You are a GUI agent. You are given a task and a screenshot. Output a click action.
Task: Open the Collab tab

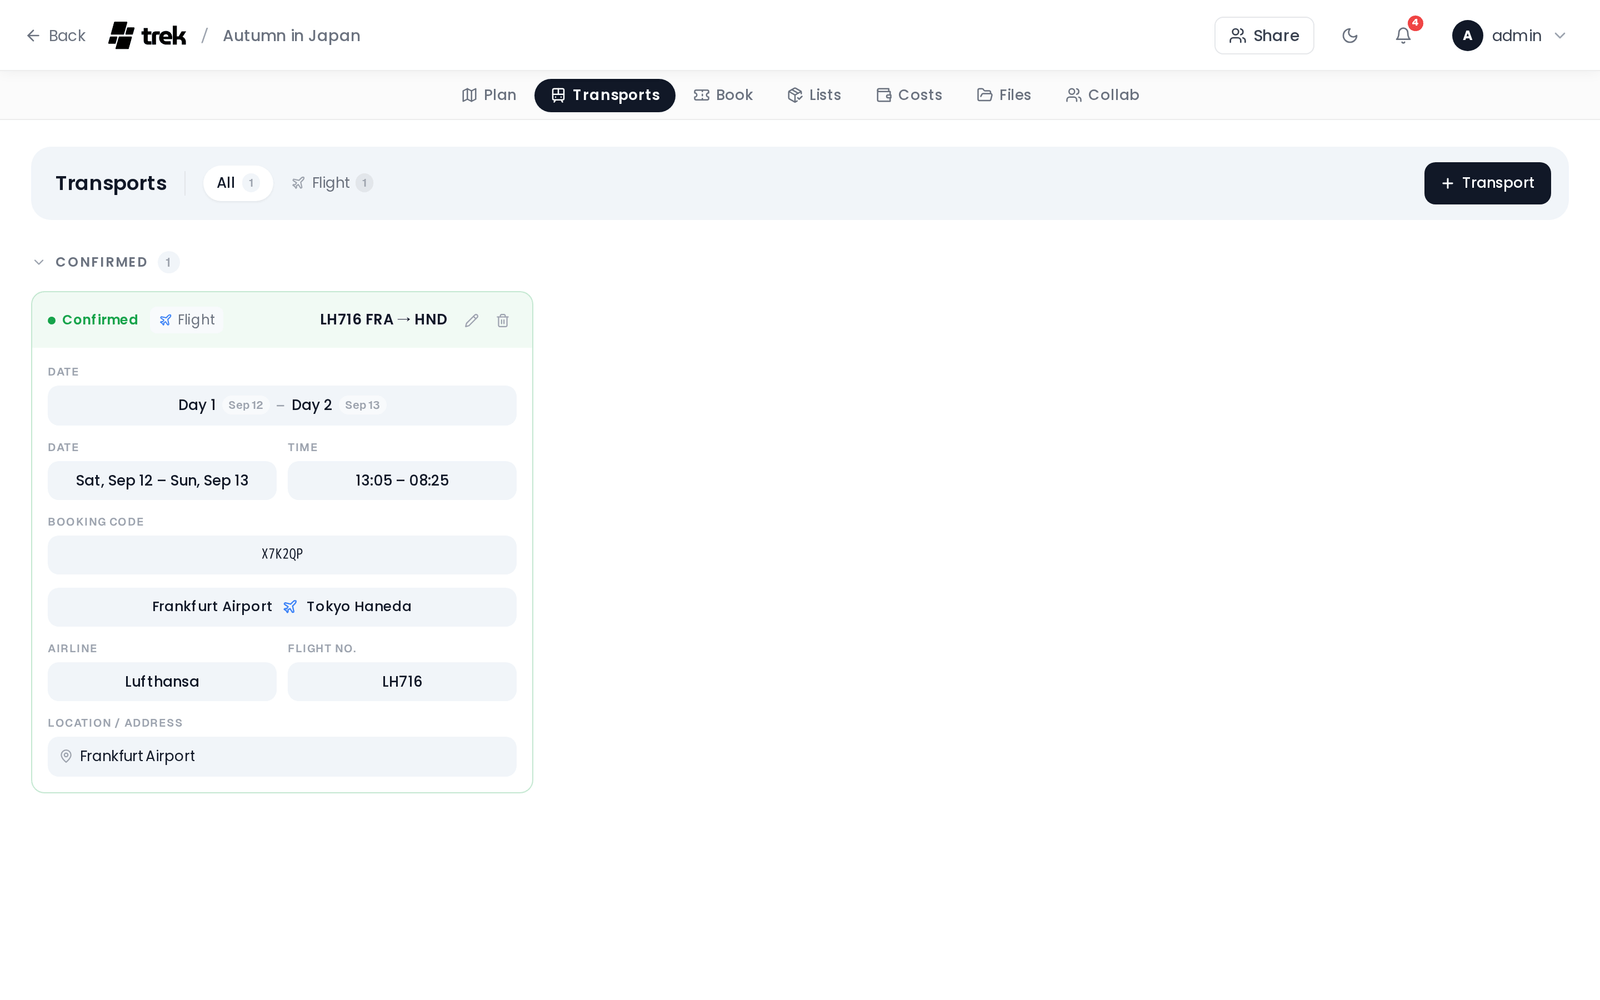pos(1102,95)
